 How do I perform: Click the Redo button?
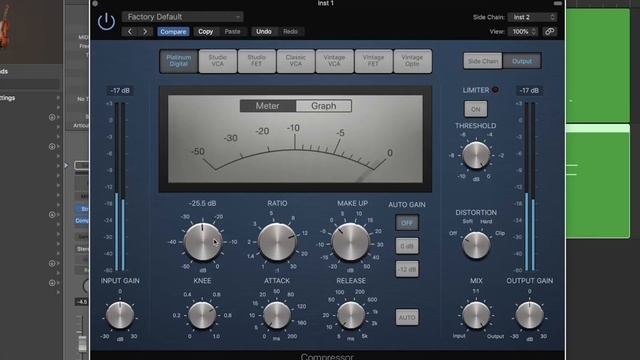click(290, 31)
